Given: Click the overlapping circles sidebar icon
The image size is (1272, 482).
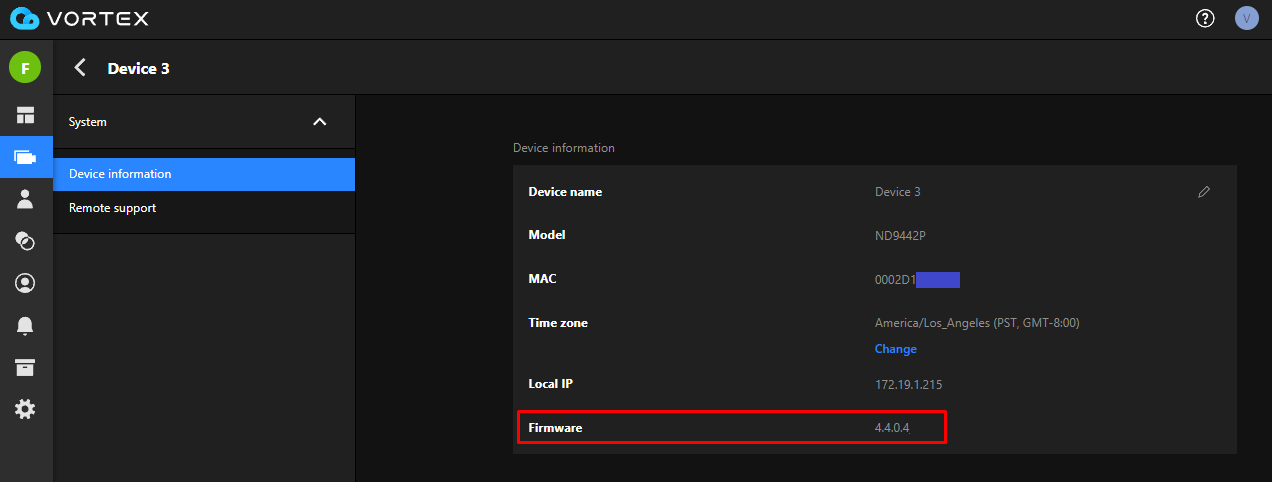Looking at the screenshot, I should coord(25,241).
